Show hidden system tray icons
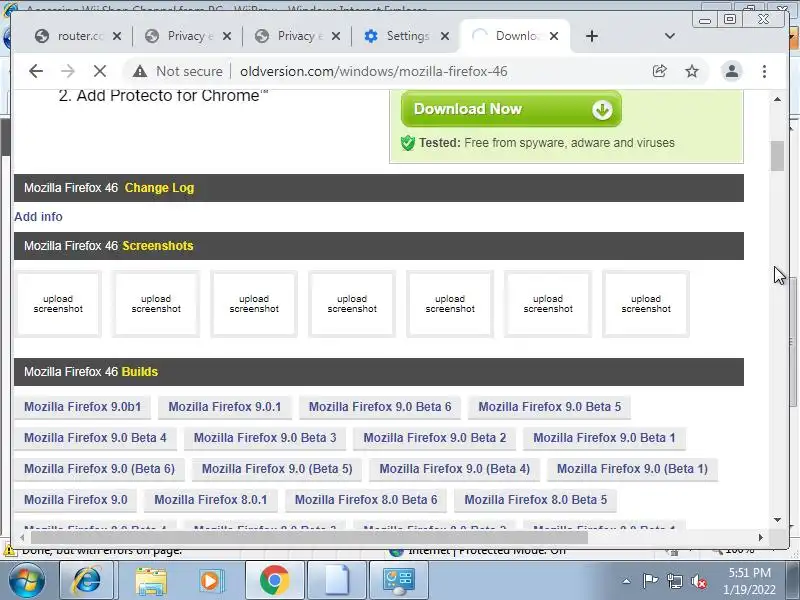 pyautogui.click(x=627, y=581)
